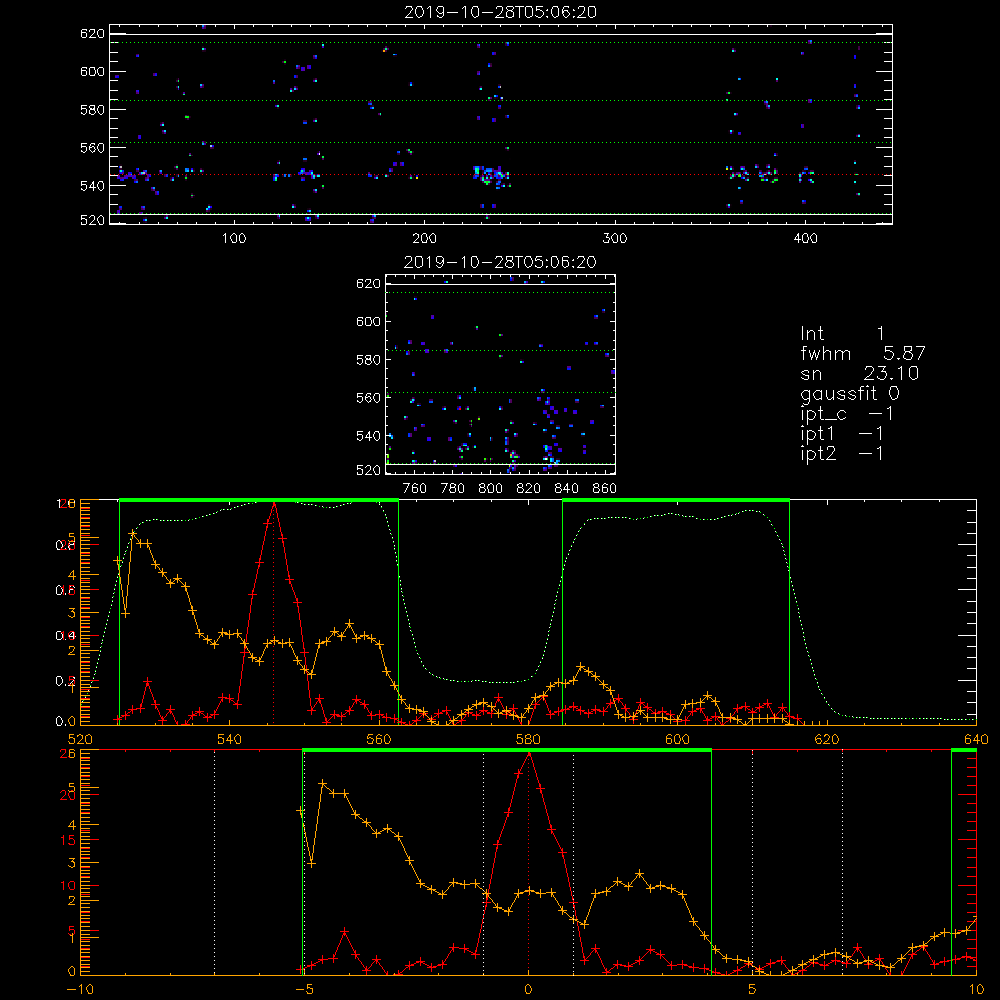Click x-axis label 300 on top plot
This screenshot has height=1000, width=1000.
pyautogui.click(x=615, y=239)
